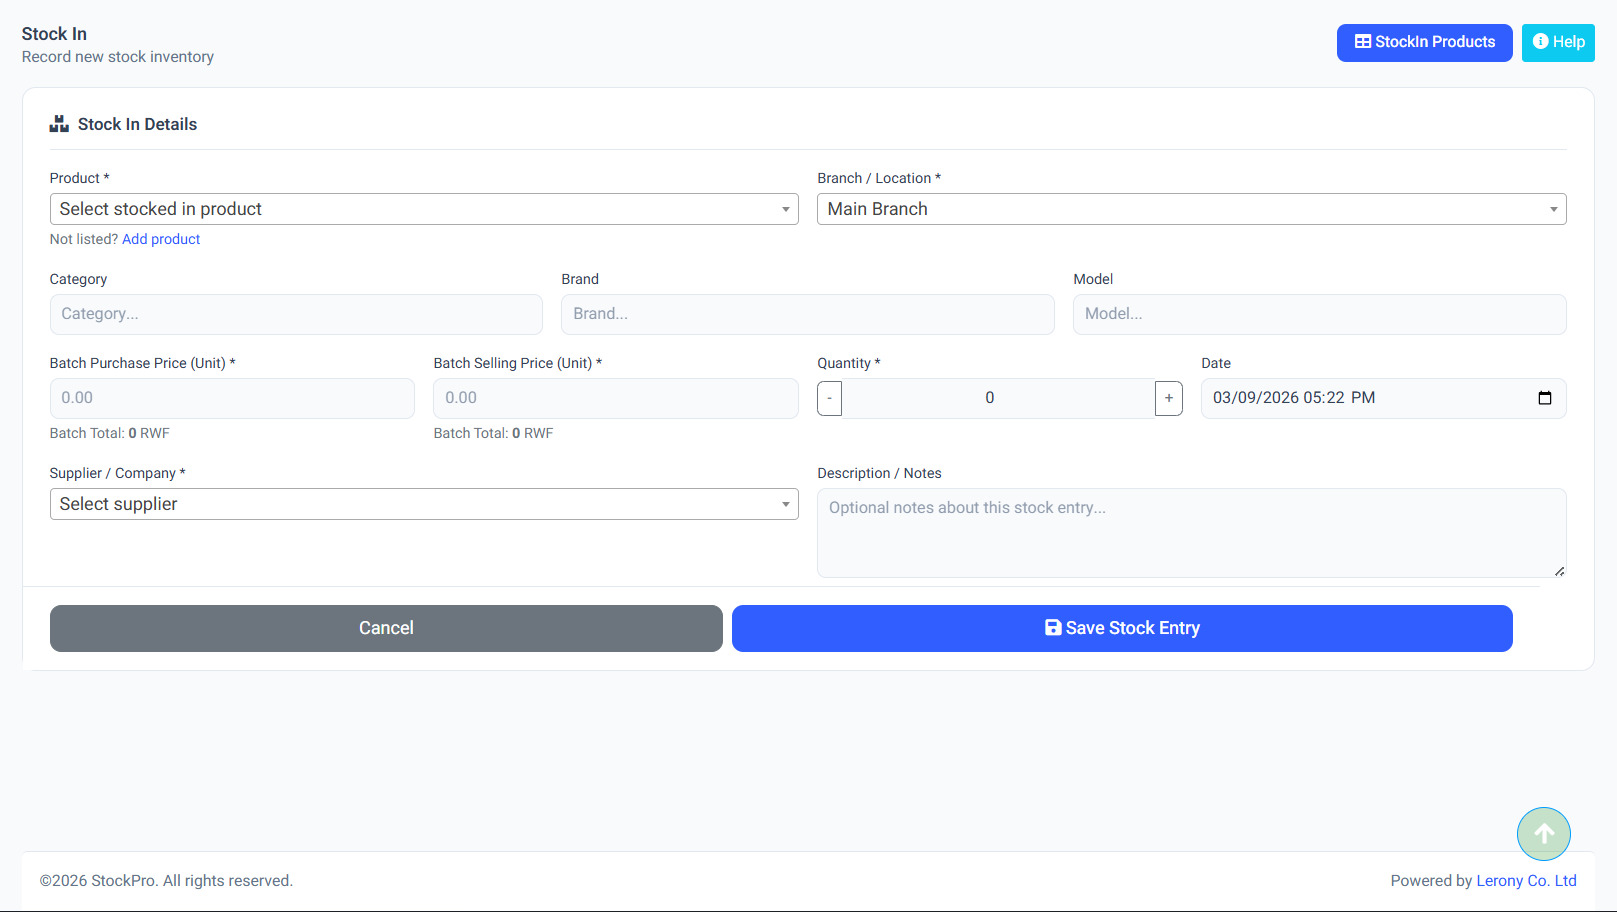The height and width of the screenshot is (912, 1617).
Task: Open the Help button
Action: click(x=1558, y=42)
